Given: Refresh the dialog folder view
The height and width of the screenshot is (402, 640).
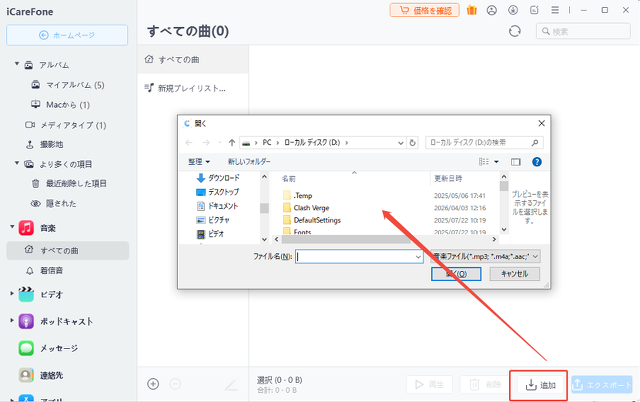Looking at the screenshot, I should pyautogui.click(x=412, y=143).
